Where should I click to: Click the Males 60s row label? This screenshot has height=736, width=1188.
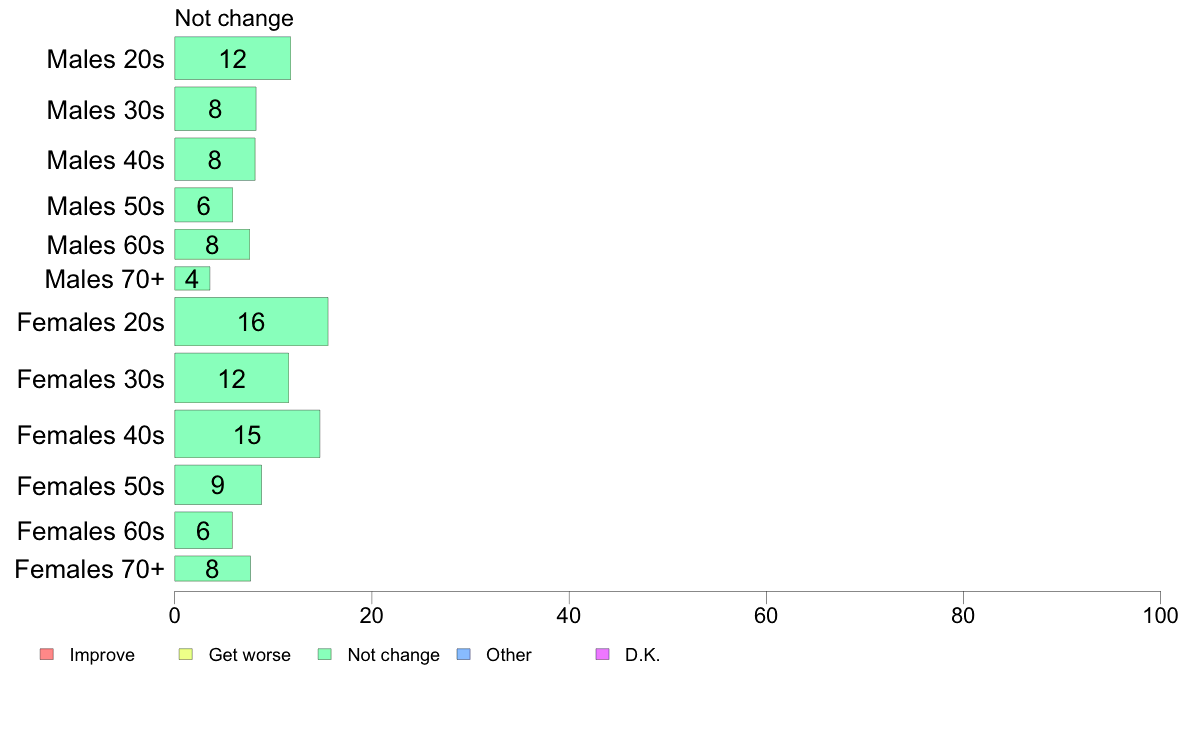(105, 245)
